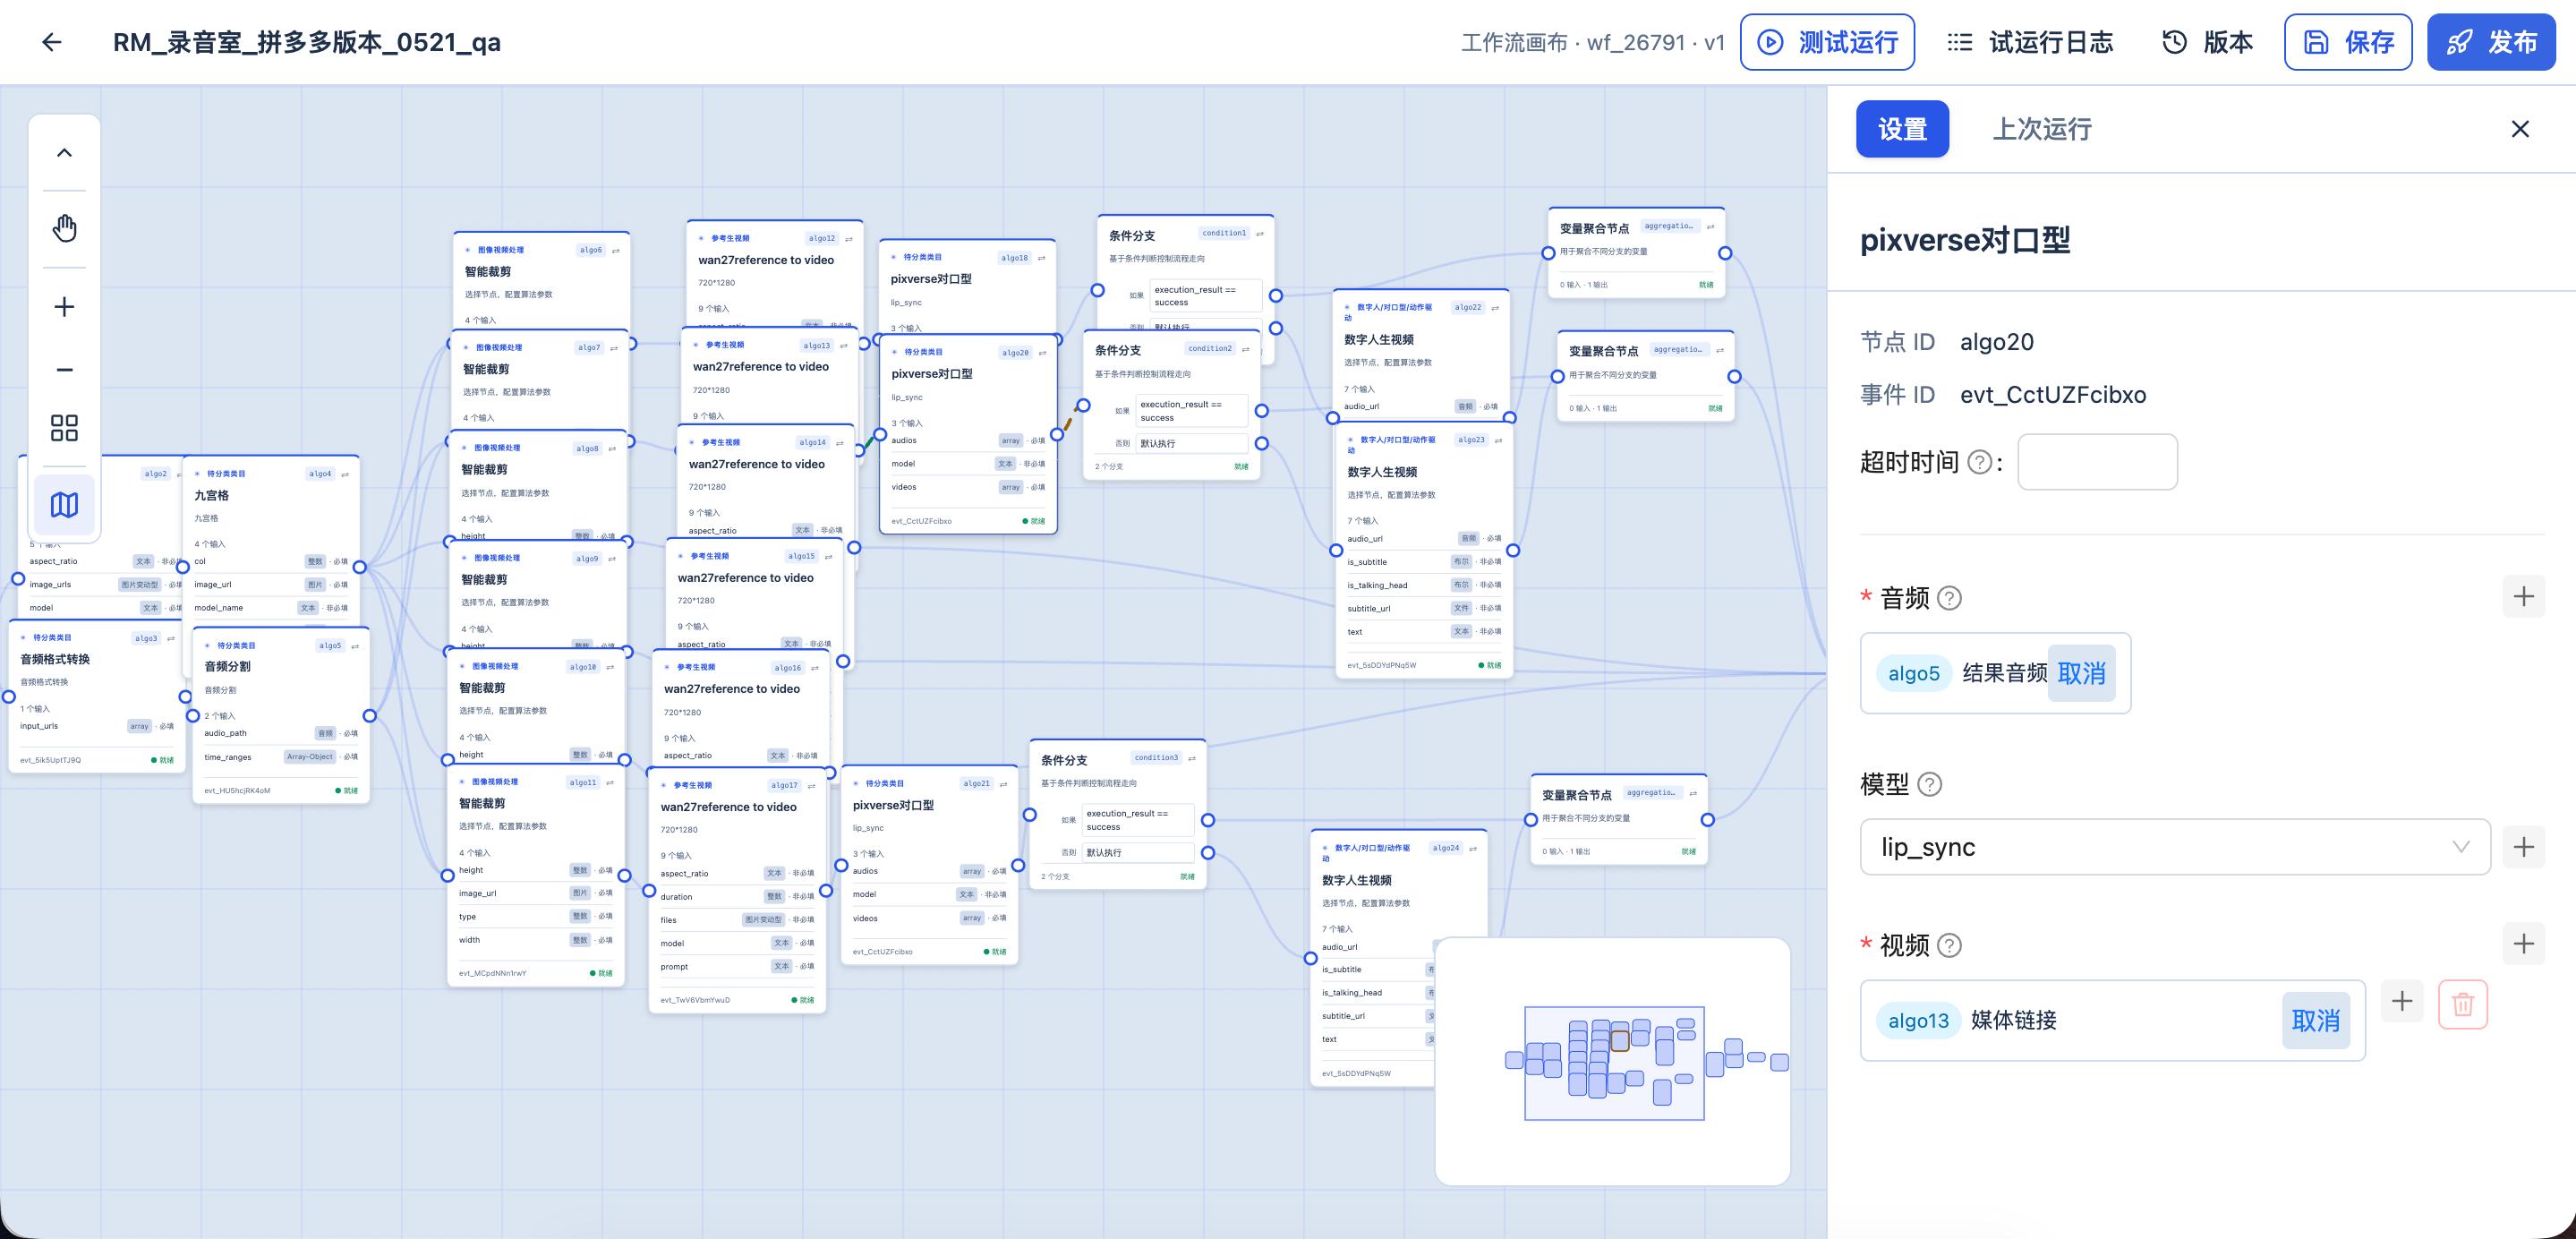Screen dimensions: 2576x1239
Task: Click plus next to algo13 video row
Action: [2402, 1001]
